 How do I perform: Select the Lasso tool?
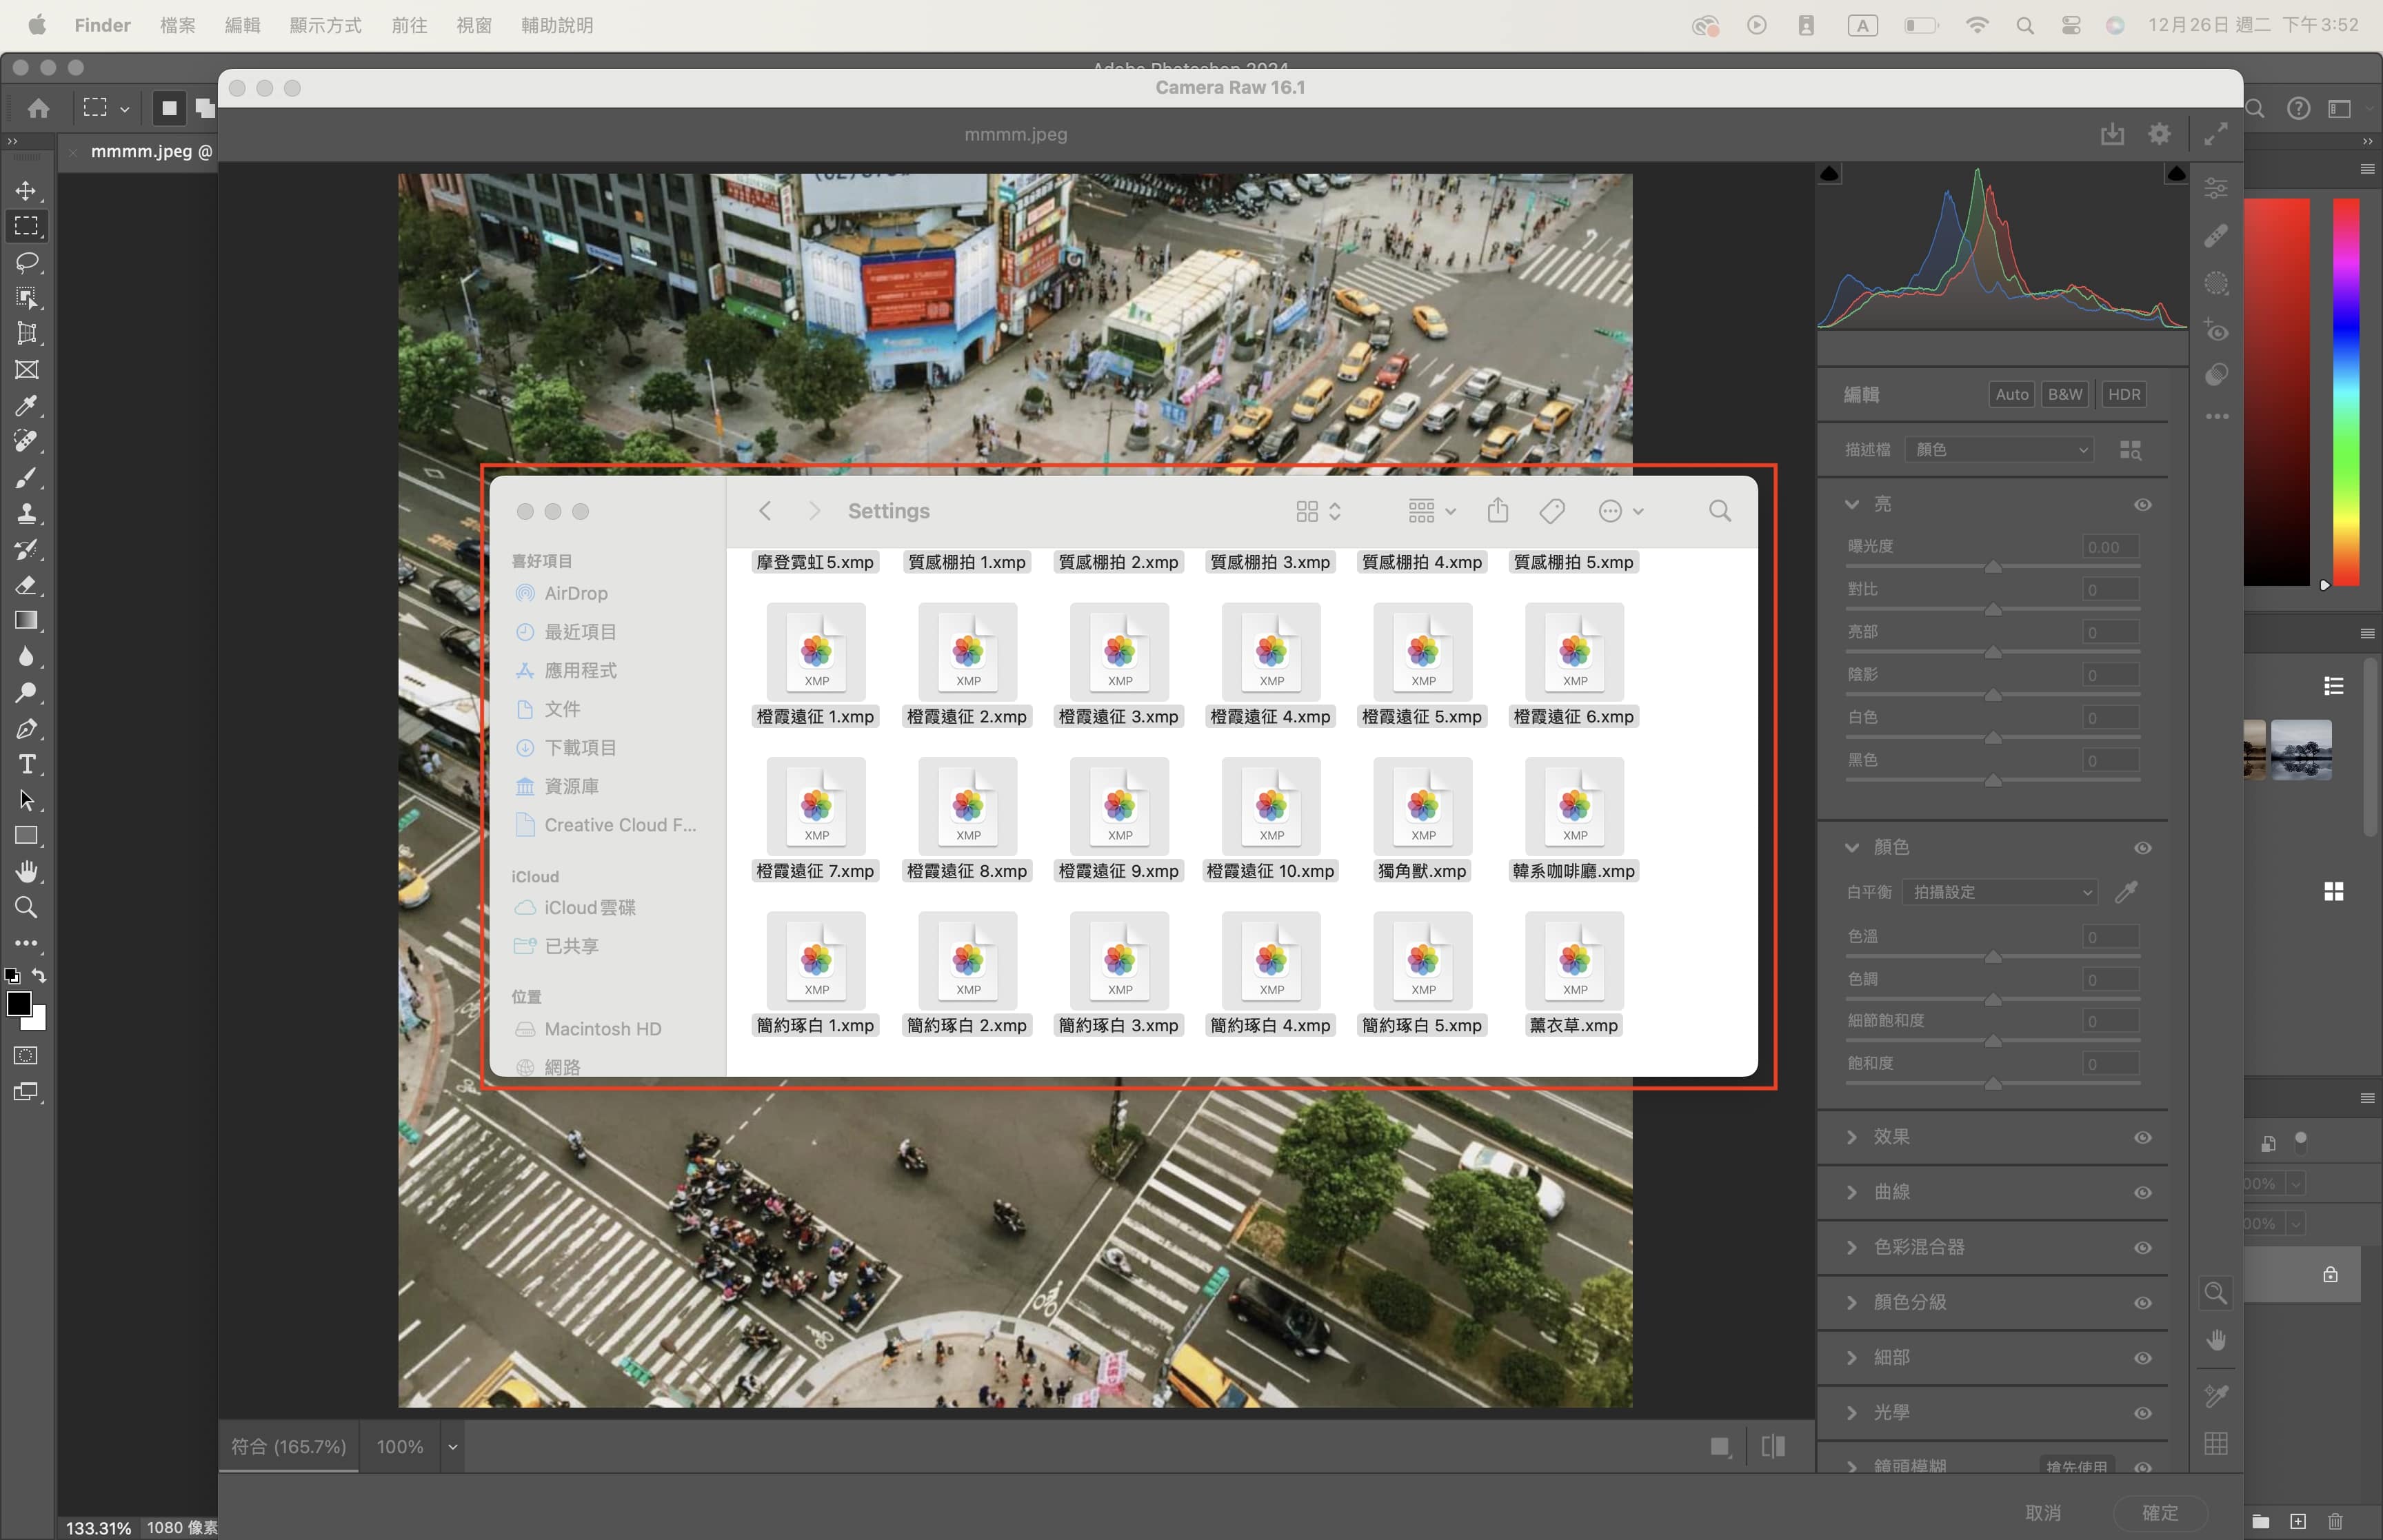[26, 262]
